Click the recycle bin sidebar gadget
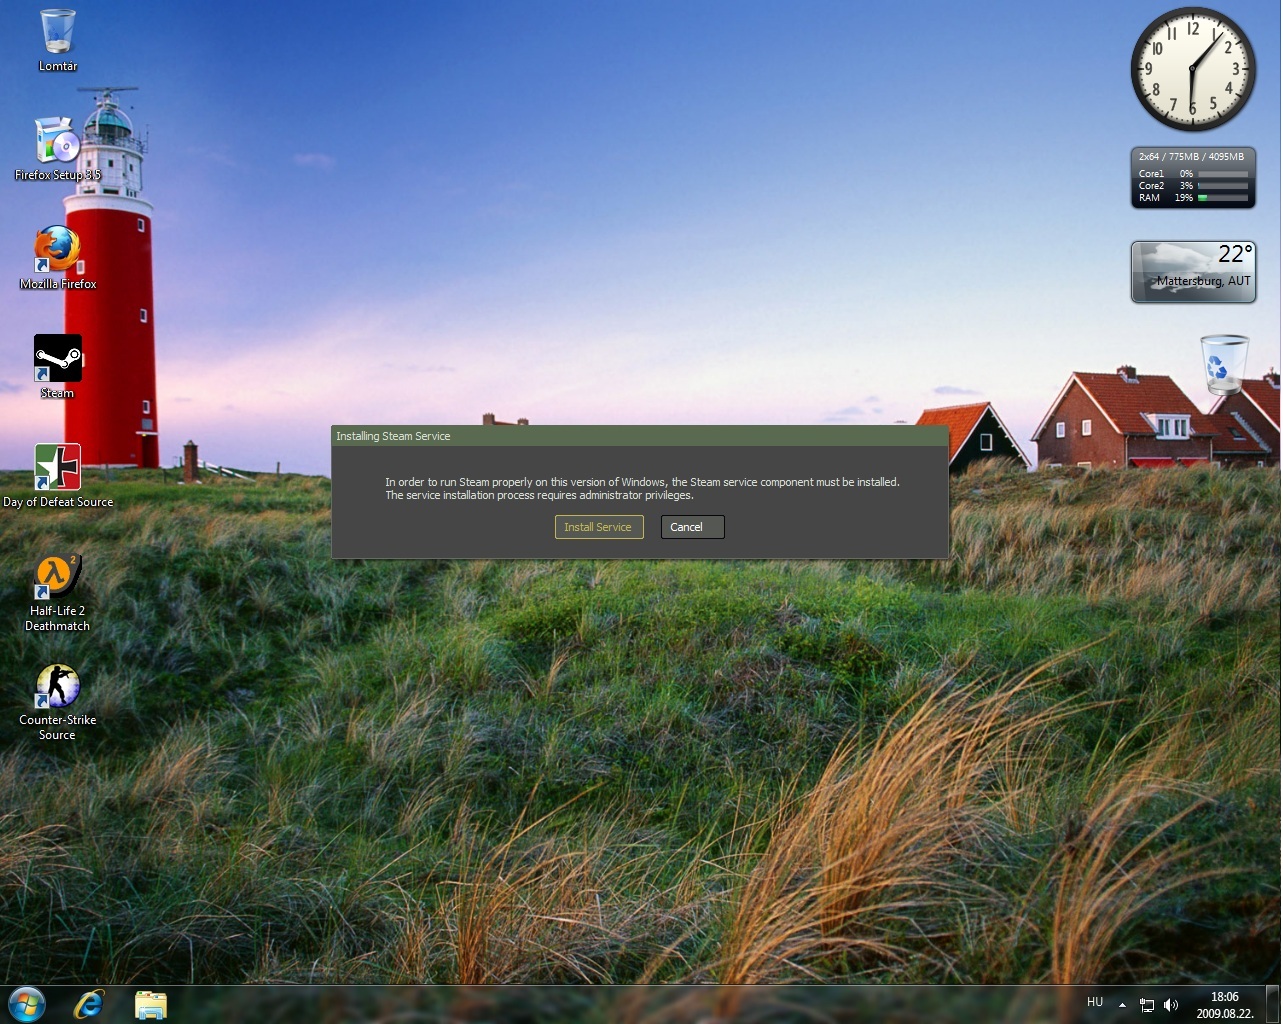The height and width of the screenshot is (1024, 1283). (x=1224, y=363)
